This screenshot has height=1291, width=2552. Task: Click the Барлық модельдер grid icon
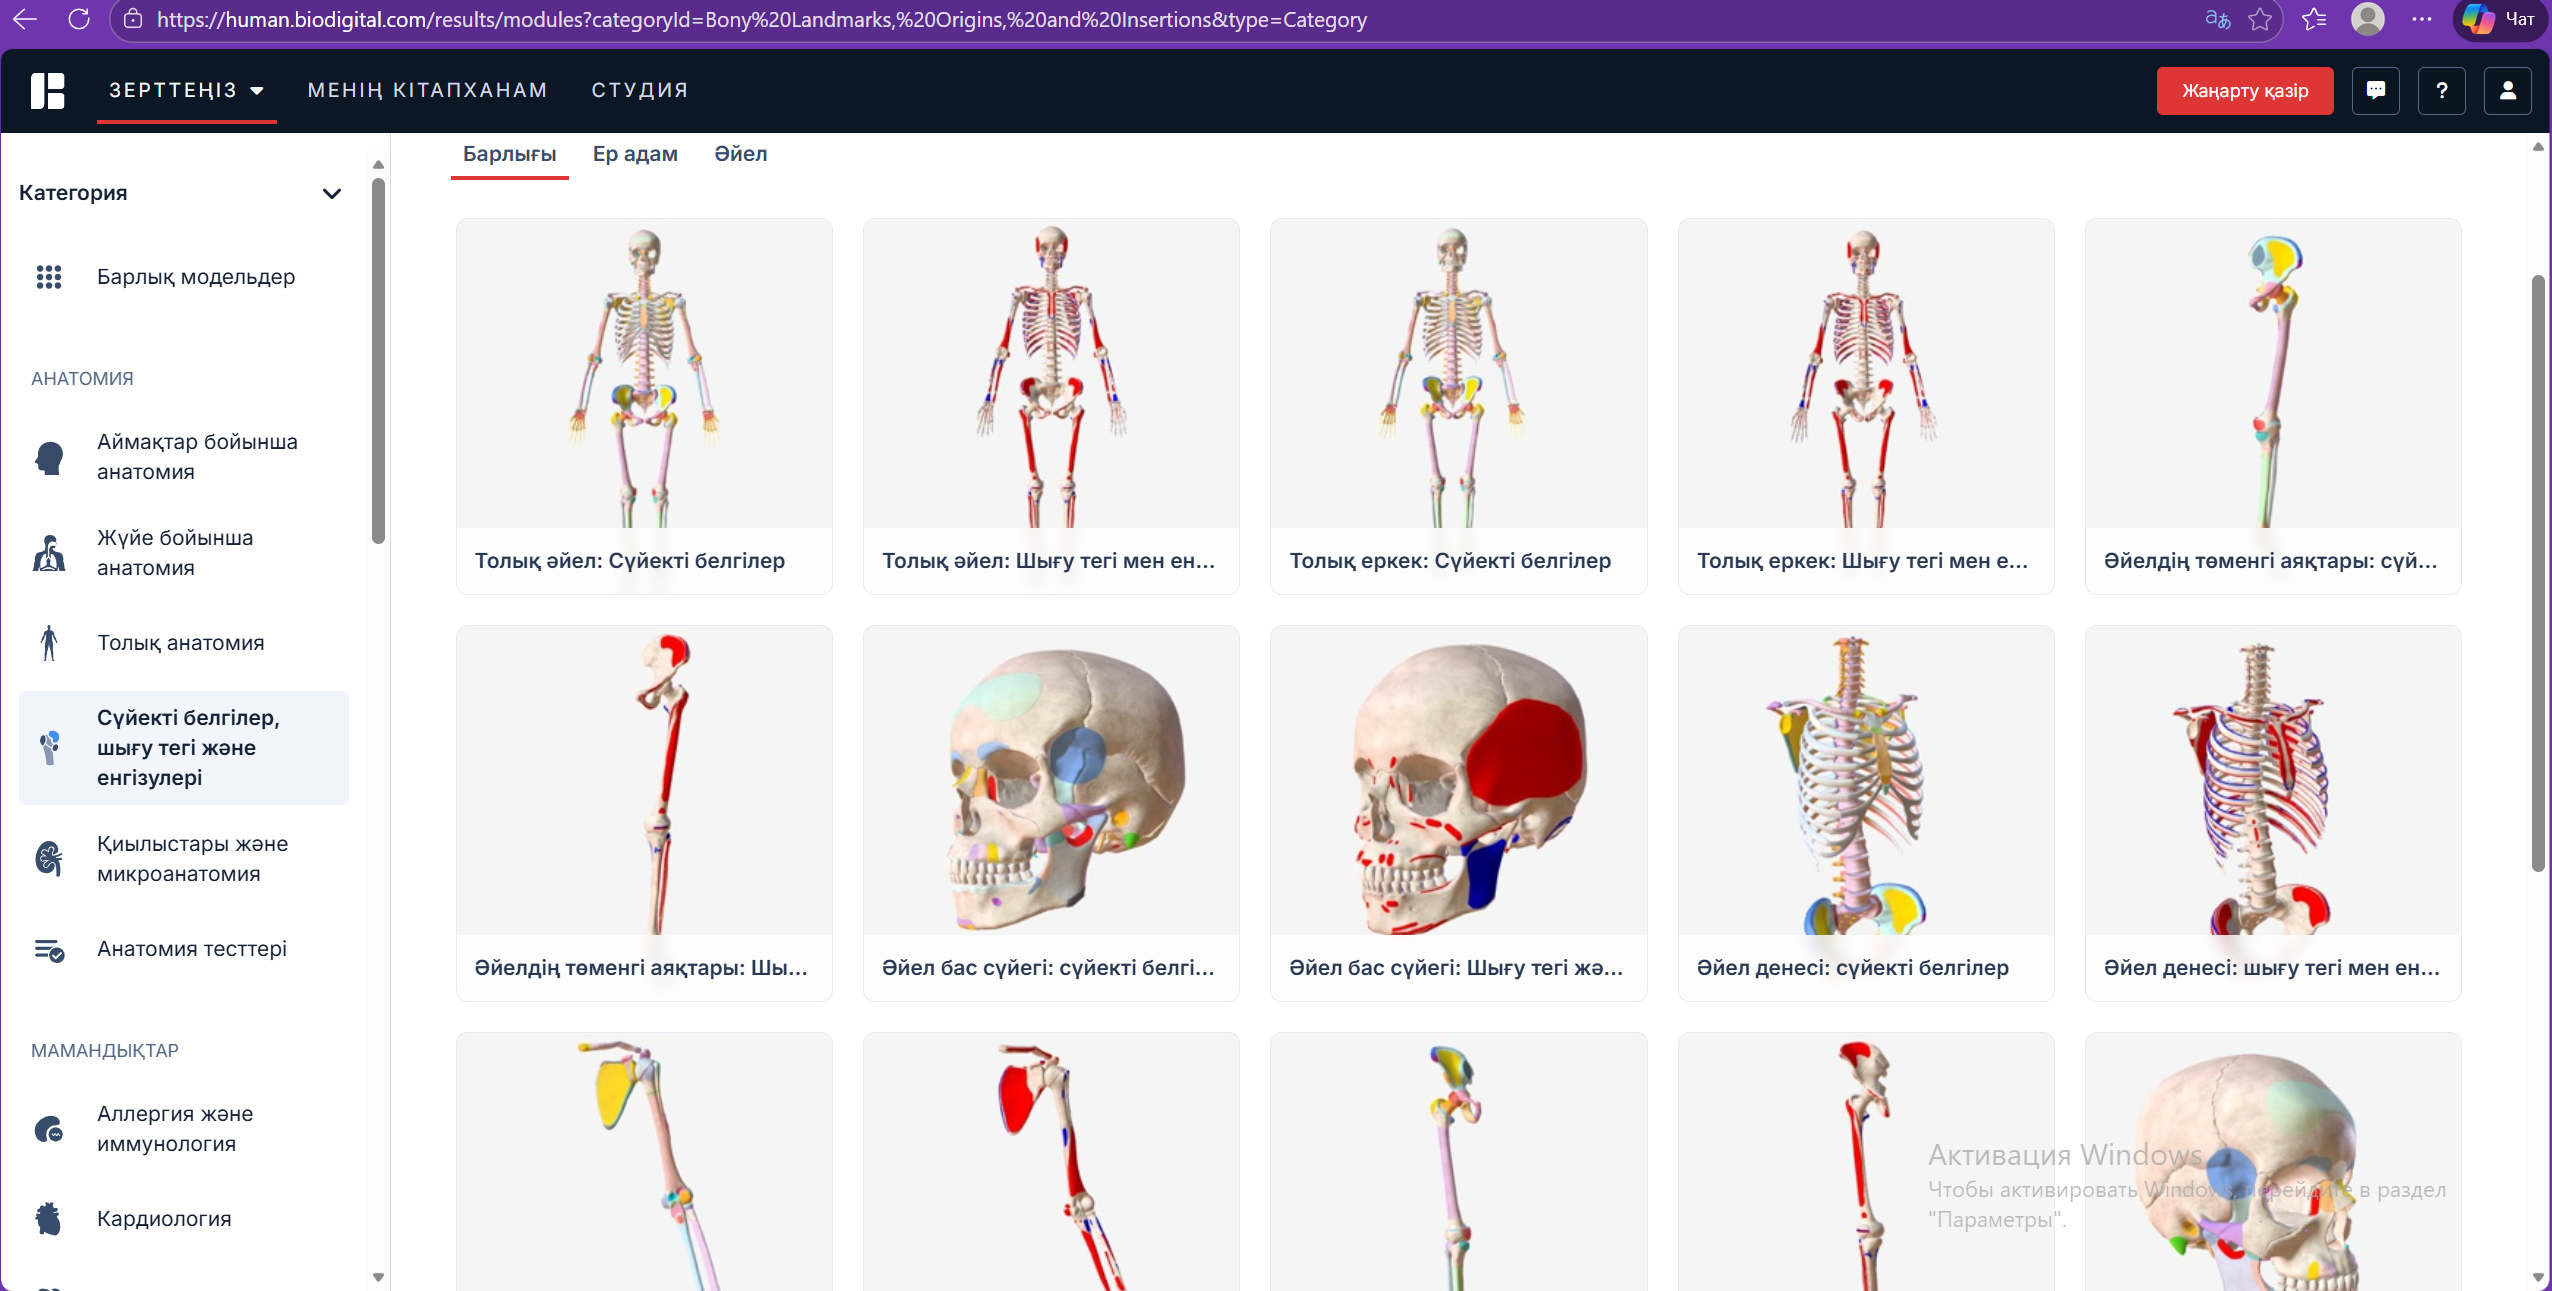pyautogui.click(x=48, y=277)
